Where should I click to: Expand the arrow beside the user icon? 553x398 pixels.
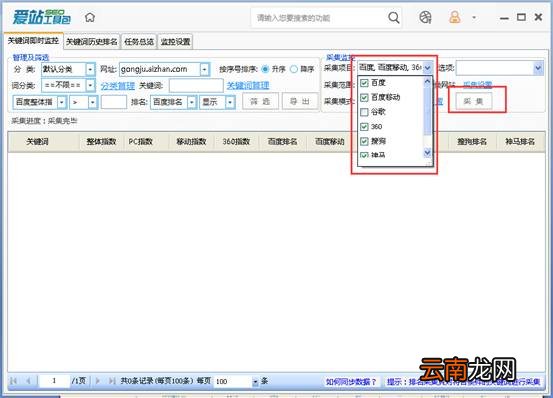[474, 17]
